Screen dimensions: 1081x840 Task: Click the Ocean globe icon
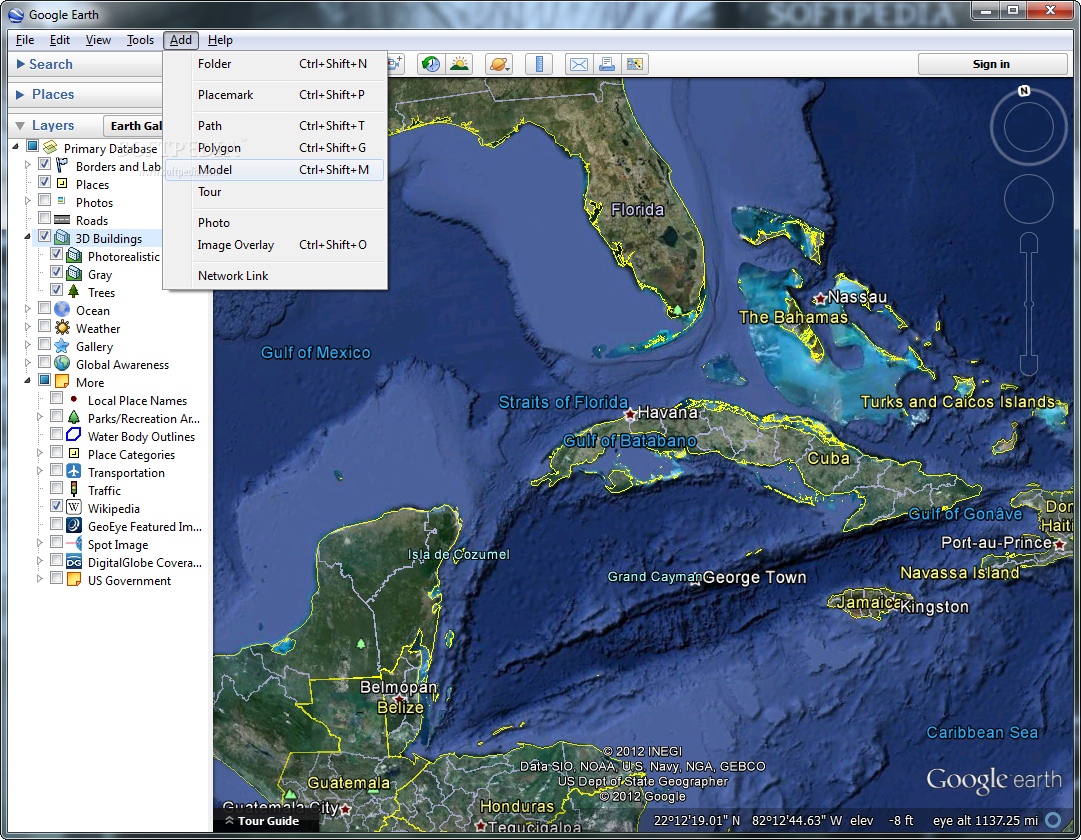pyautogui.click(x=62, y=310)
